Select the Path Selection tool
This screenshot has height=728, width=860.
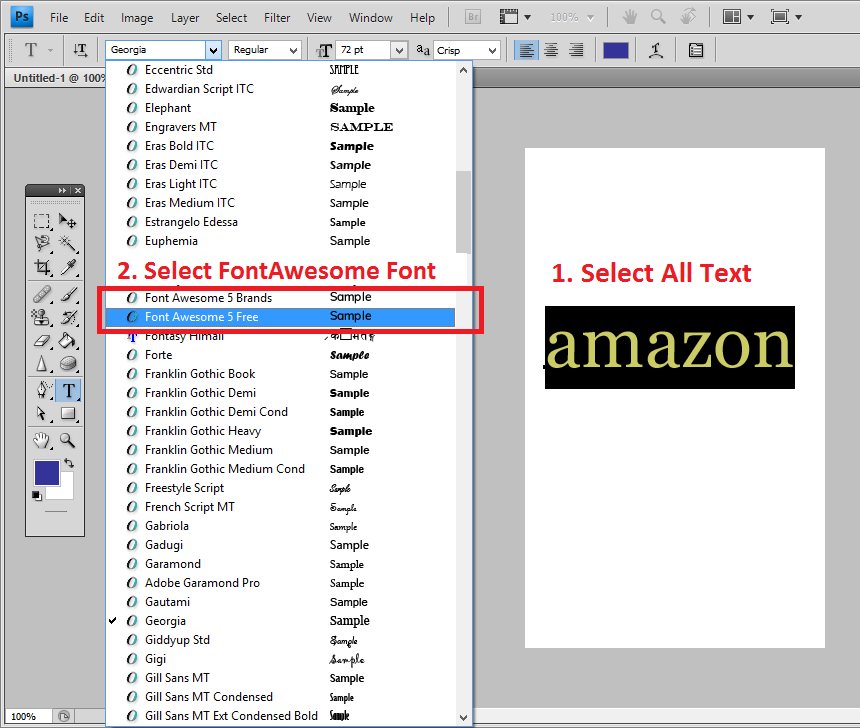click(x=42, y=413)
